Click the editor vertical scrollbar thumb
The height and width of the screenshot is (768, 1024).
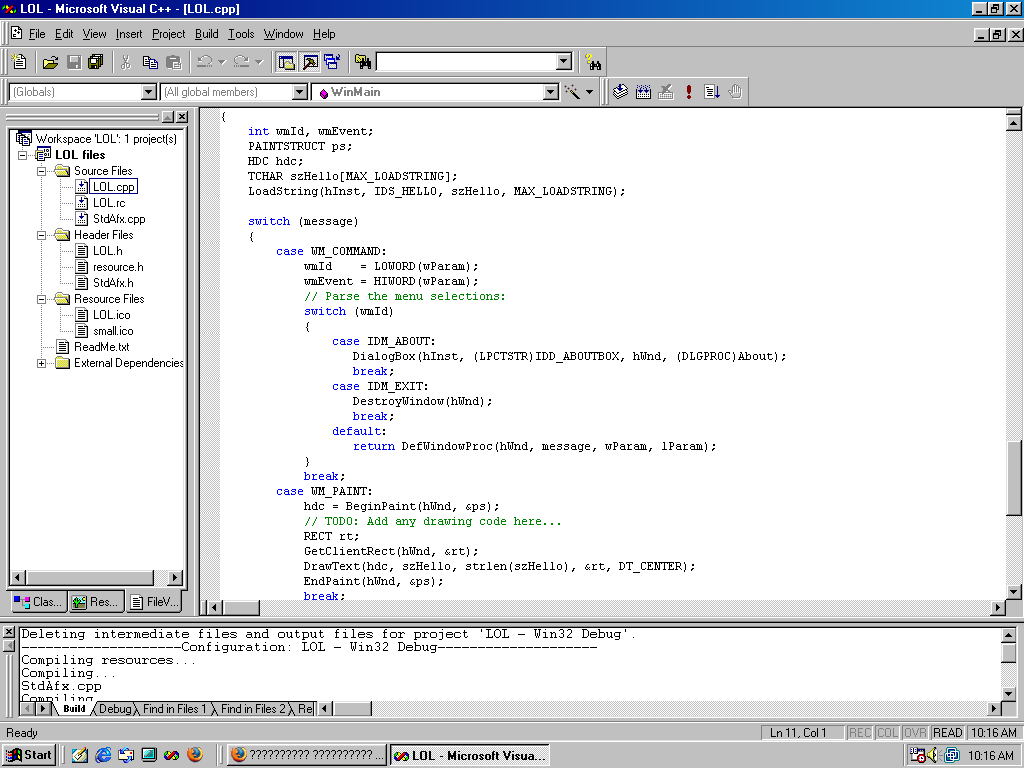1014,479
